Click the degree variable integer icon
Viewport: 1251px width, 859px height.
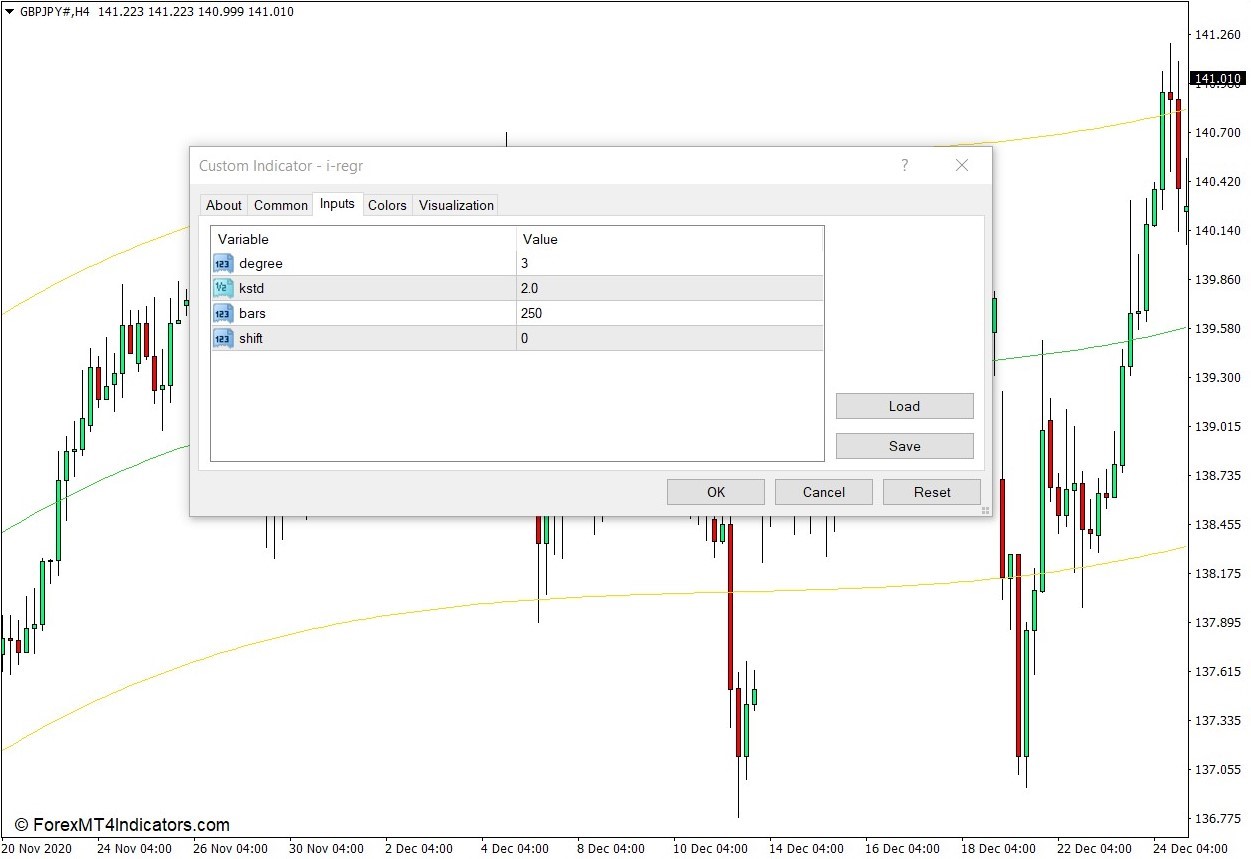pos(223,264)
